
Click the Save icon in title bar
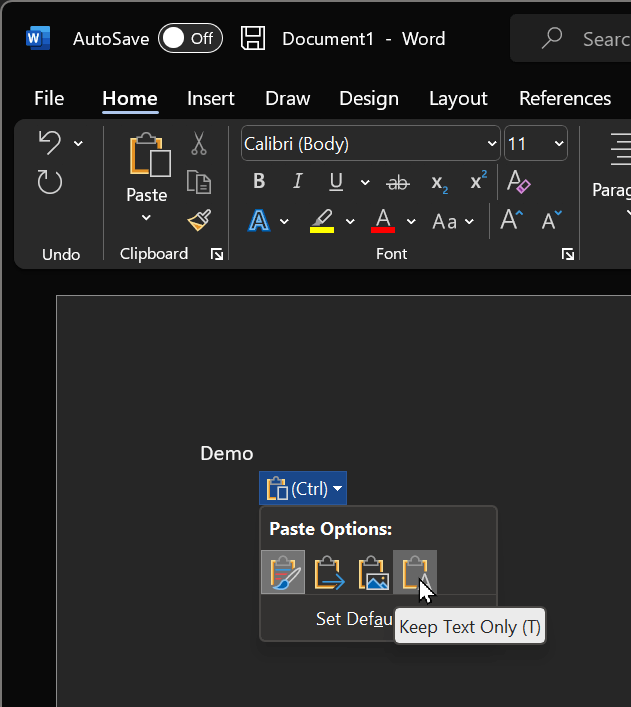[x=253, y=39]
